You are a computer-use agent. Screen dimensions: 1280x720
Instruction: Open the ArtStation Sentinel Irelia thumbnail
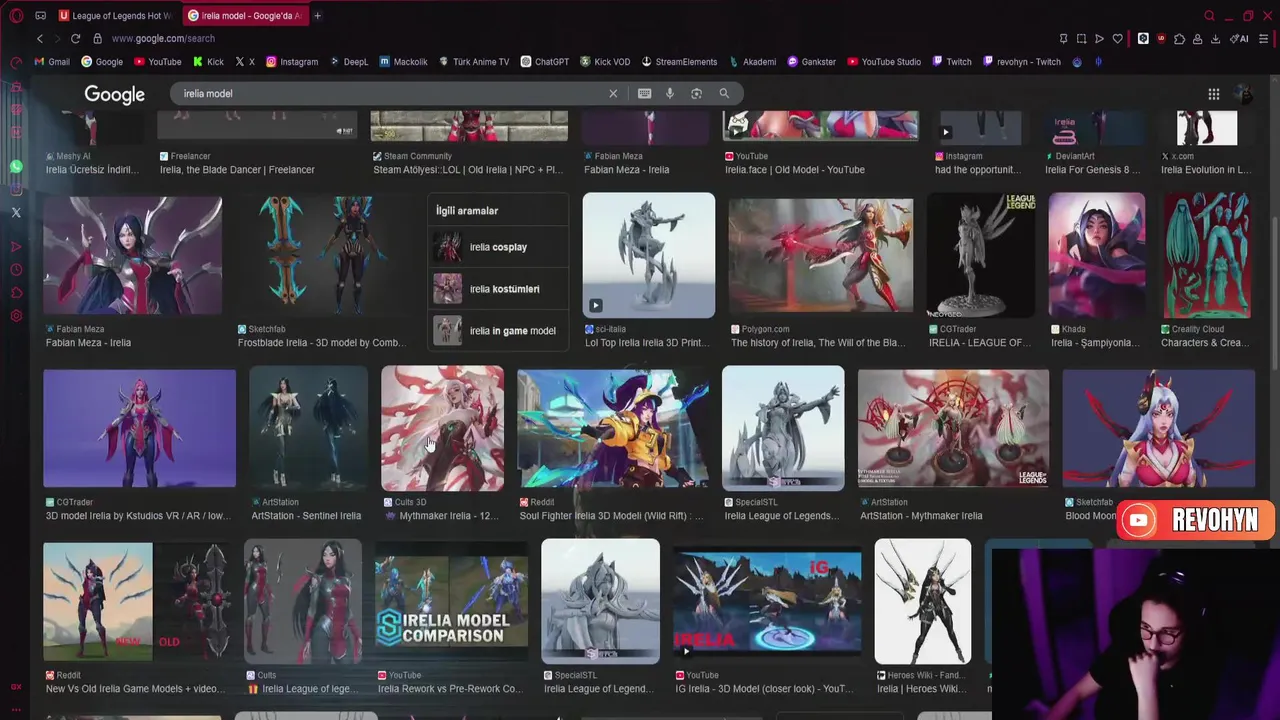[x=308, y=429]
